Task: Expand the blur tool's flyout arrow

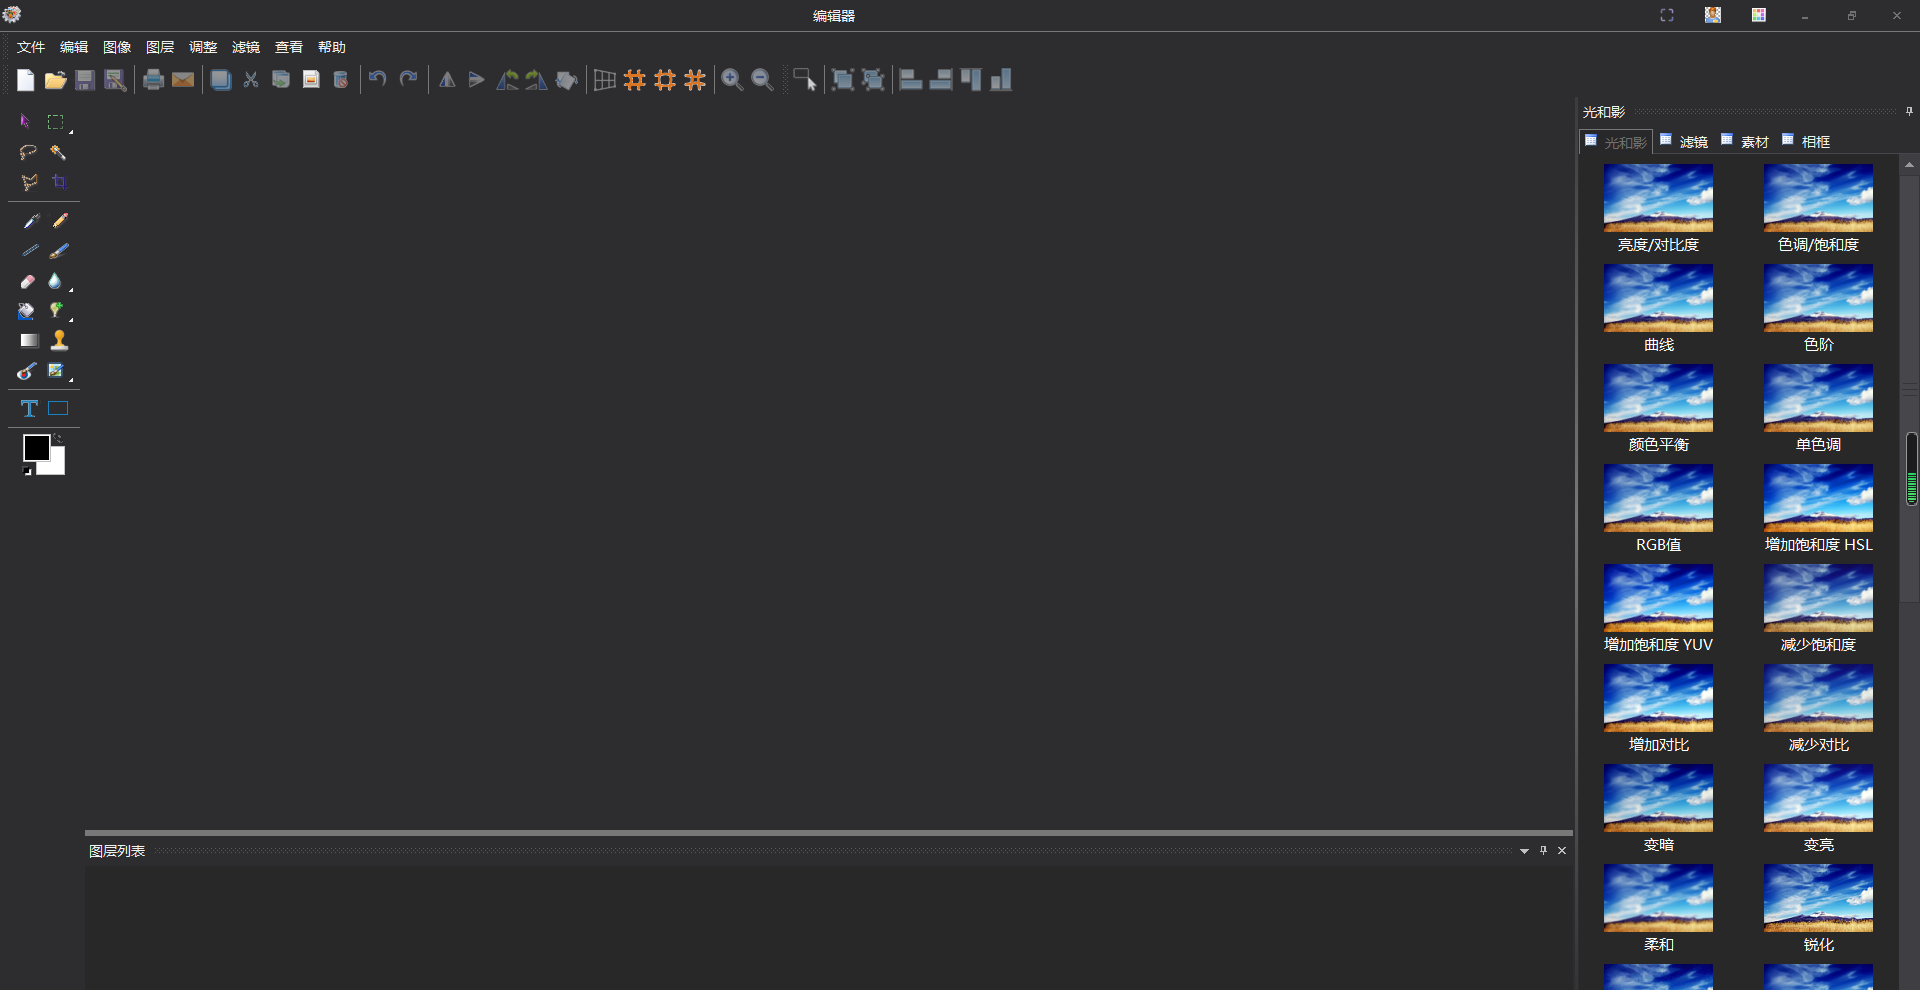Action: coord(71,290)
